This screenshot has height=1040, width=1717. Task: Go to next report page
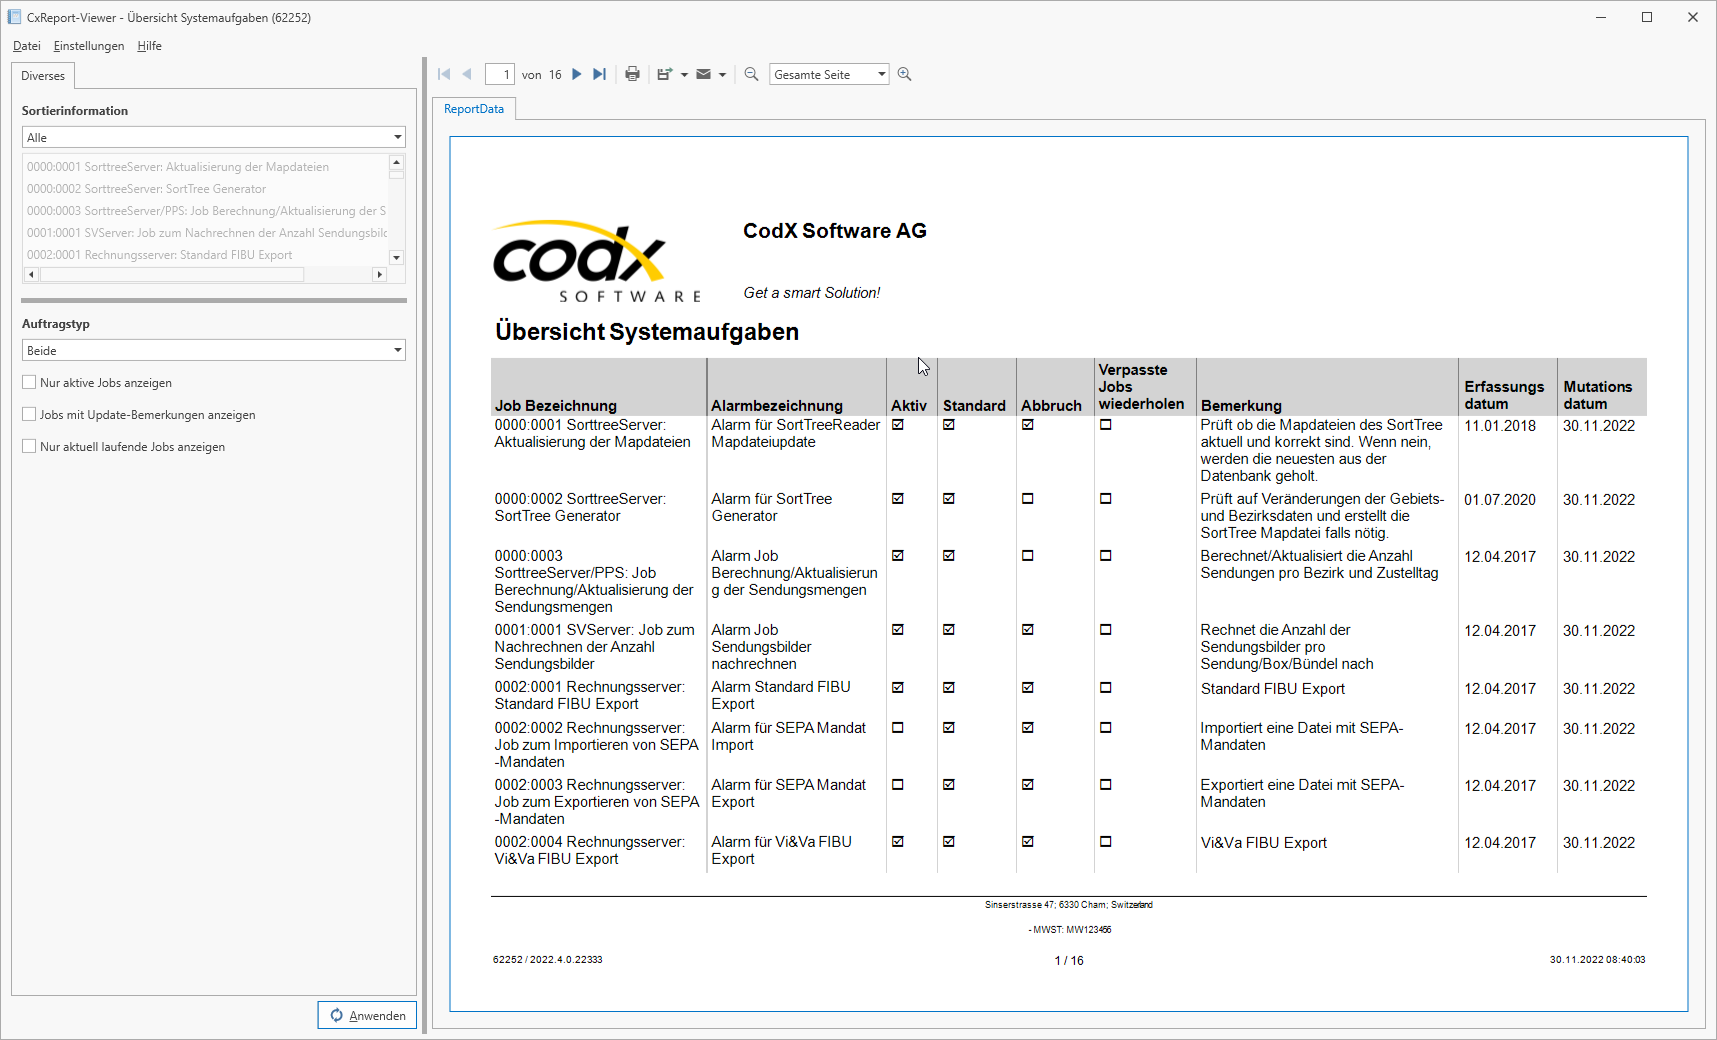(577, 74)
